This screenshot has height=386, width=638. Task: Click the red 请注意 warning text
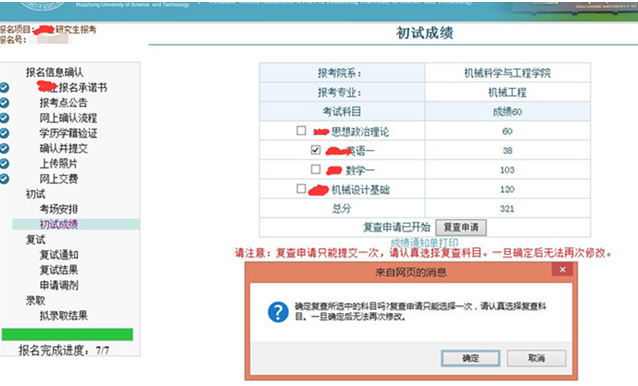424,253
